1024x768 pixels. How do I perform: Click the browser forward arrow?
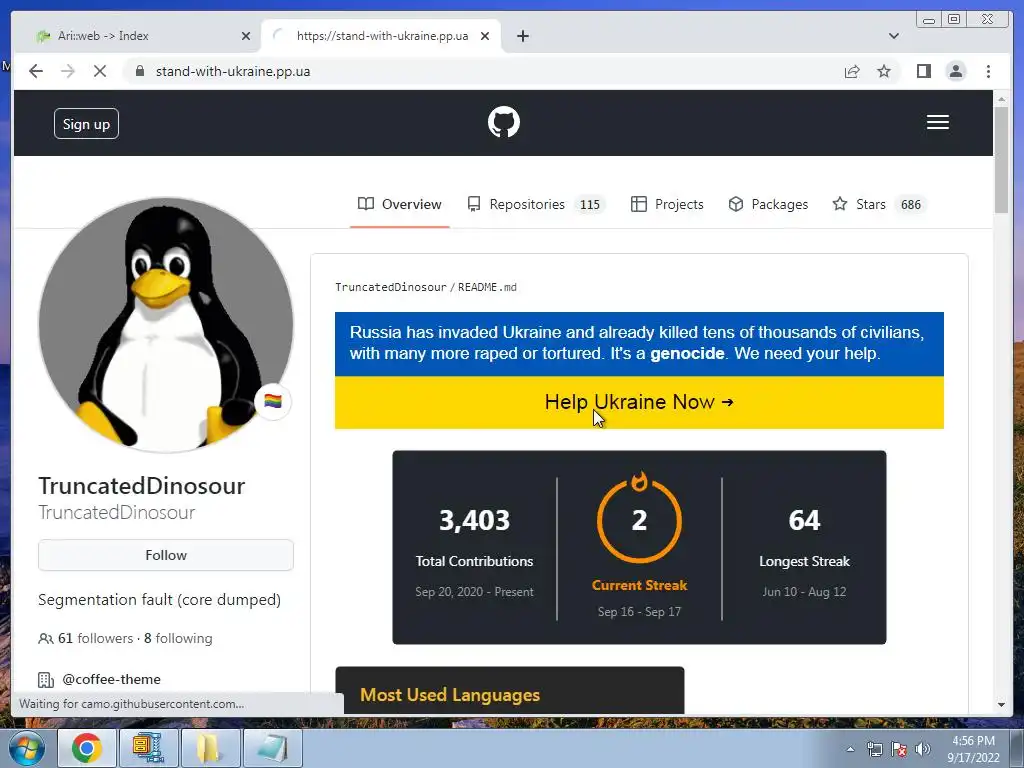pos(67,71)
